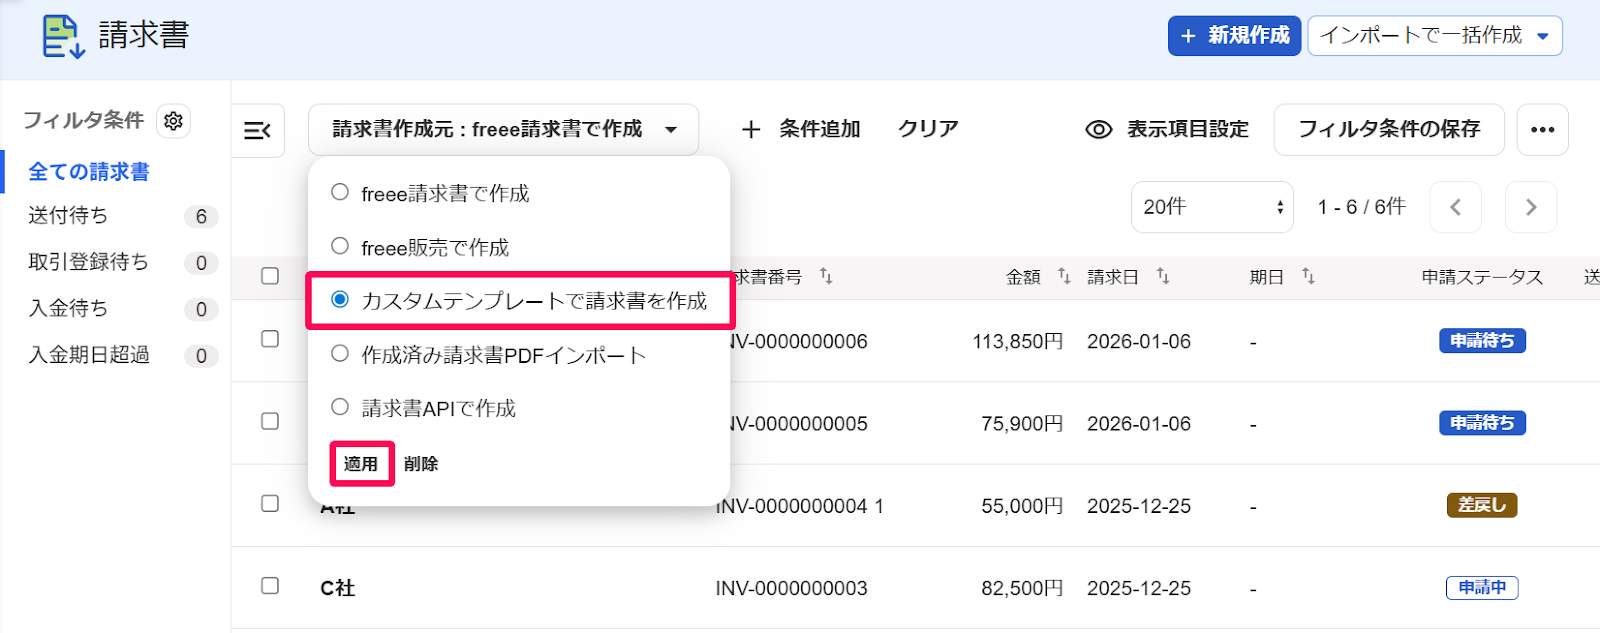Select 入金期日超過 filter in sidebar
Image resolution: width=1600 pixels, height=633 pixels.
(x=89, y=355)
